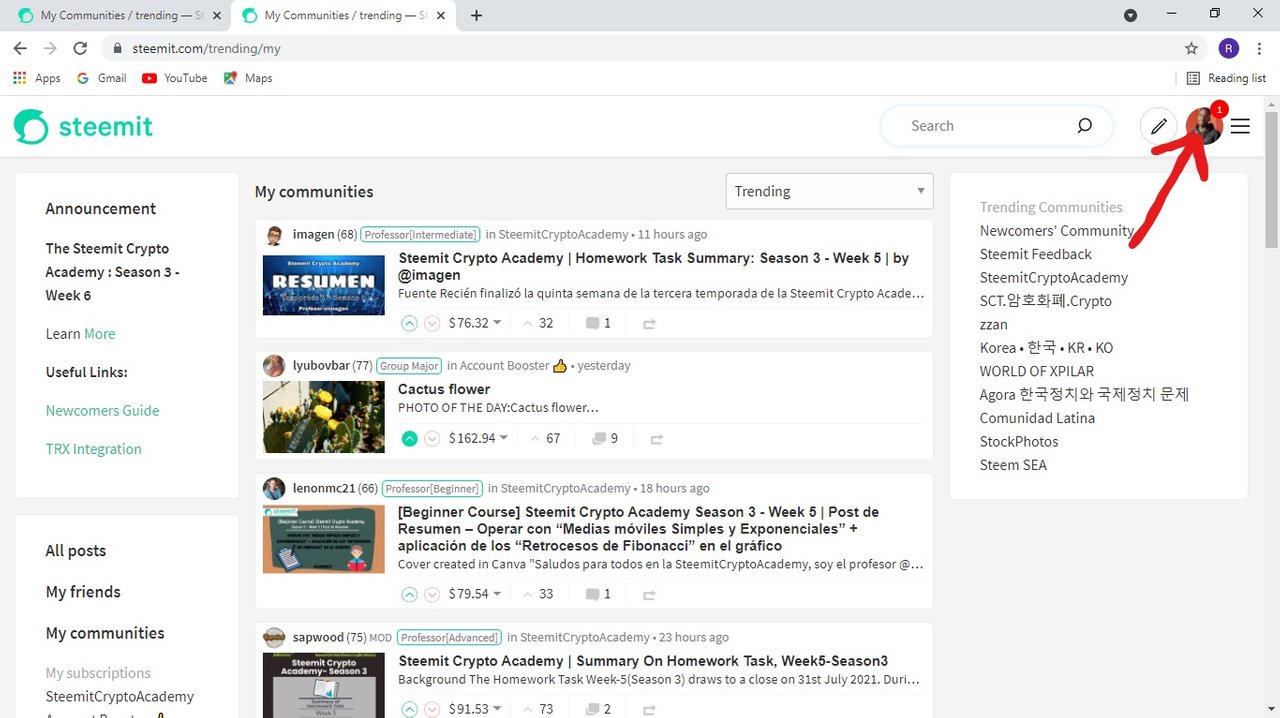Open comments on sapwood's post

click(x=598, y=709)
